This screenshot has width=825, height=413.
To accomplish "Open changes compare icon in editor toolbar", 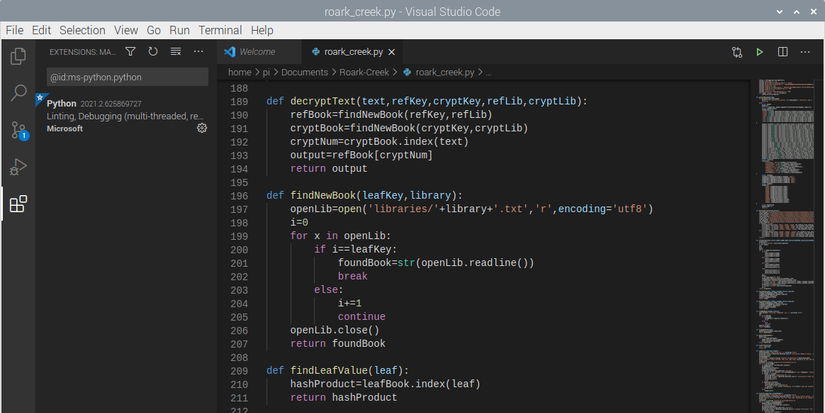I will click(737, 52).
